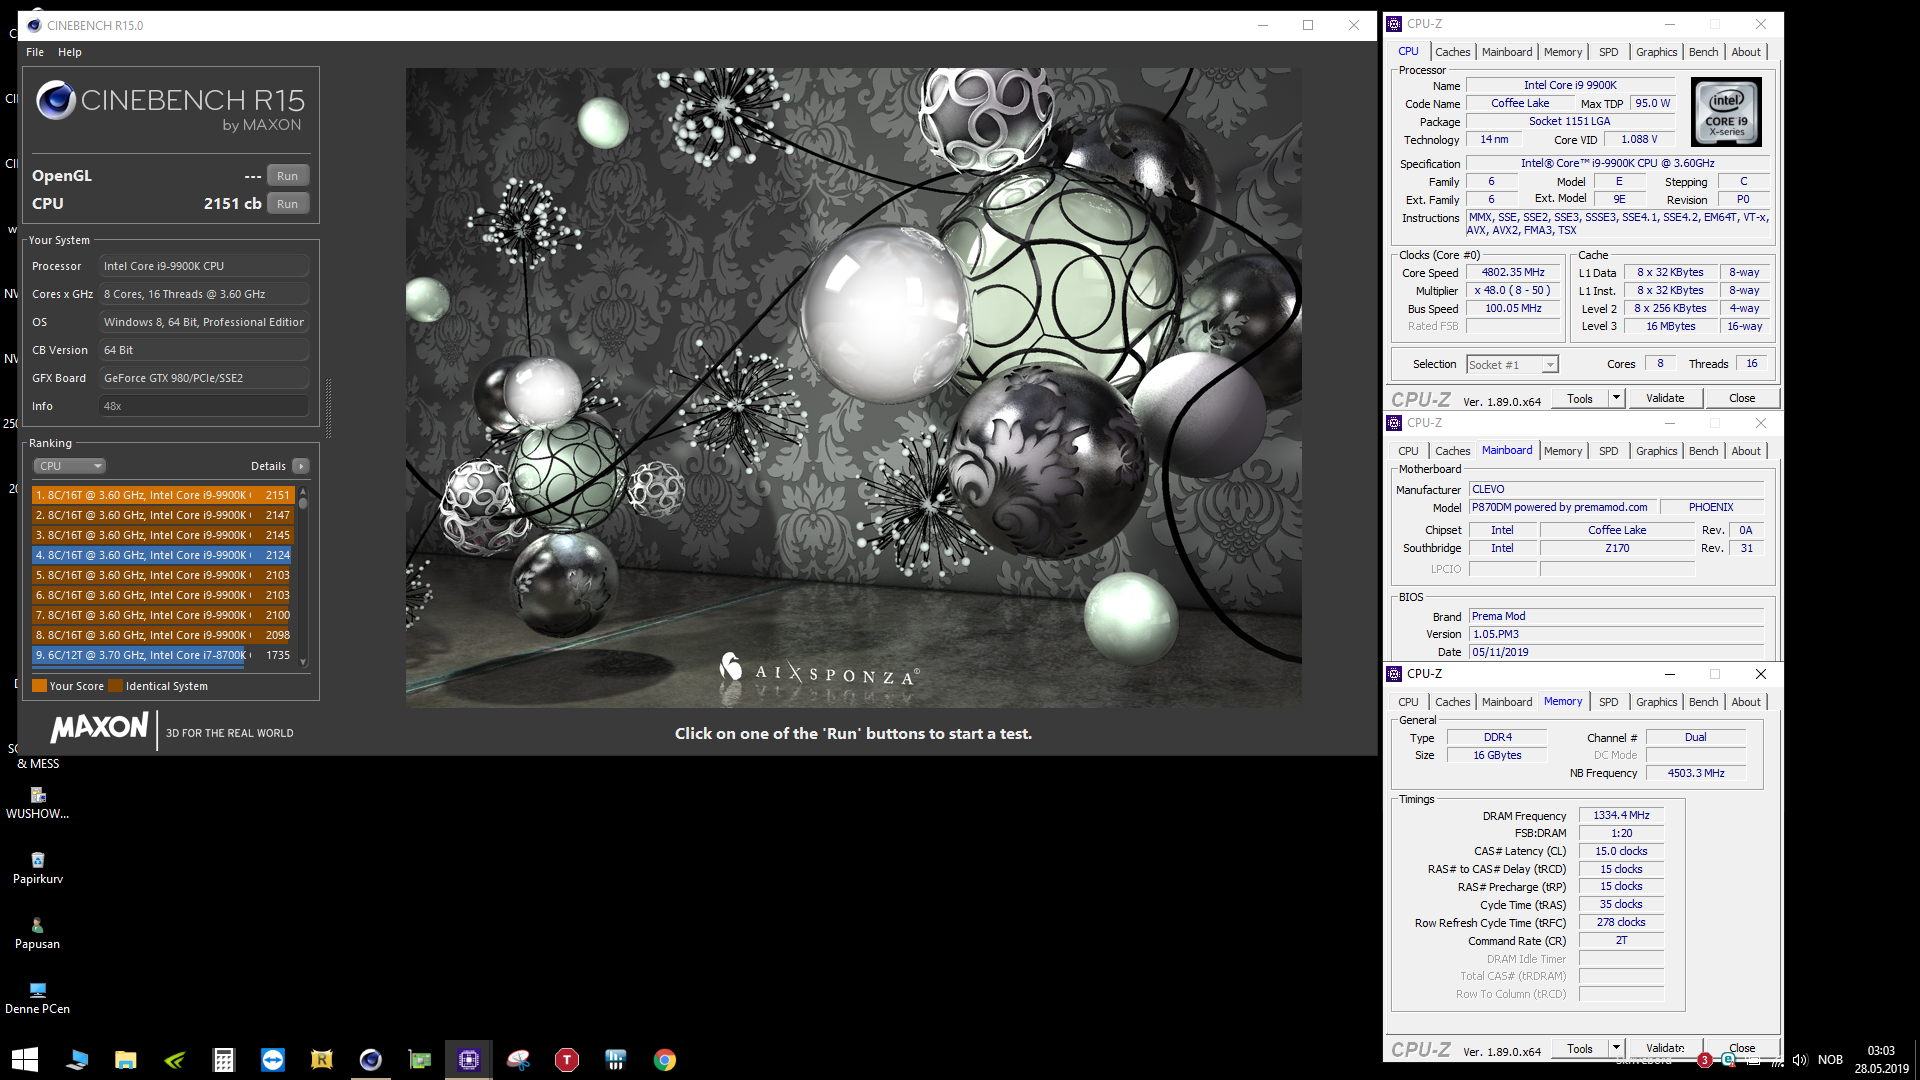Viewport: 1920px width, 1080px height.
Task: Open Chrome from the taskbar
Action: [x=664, y=1060]
